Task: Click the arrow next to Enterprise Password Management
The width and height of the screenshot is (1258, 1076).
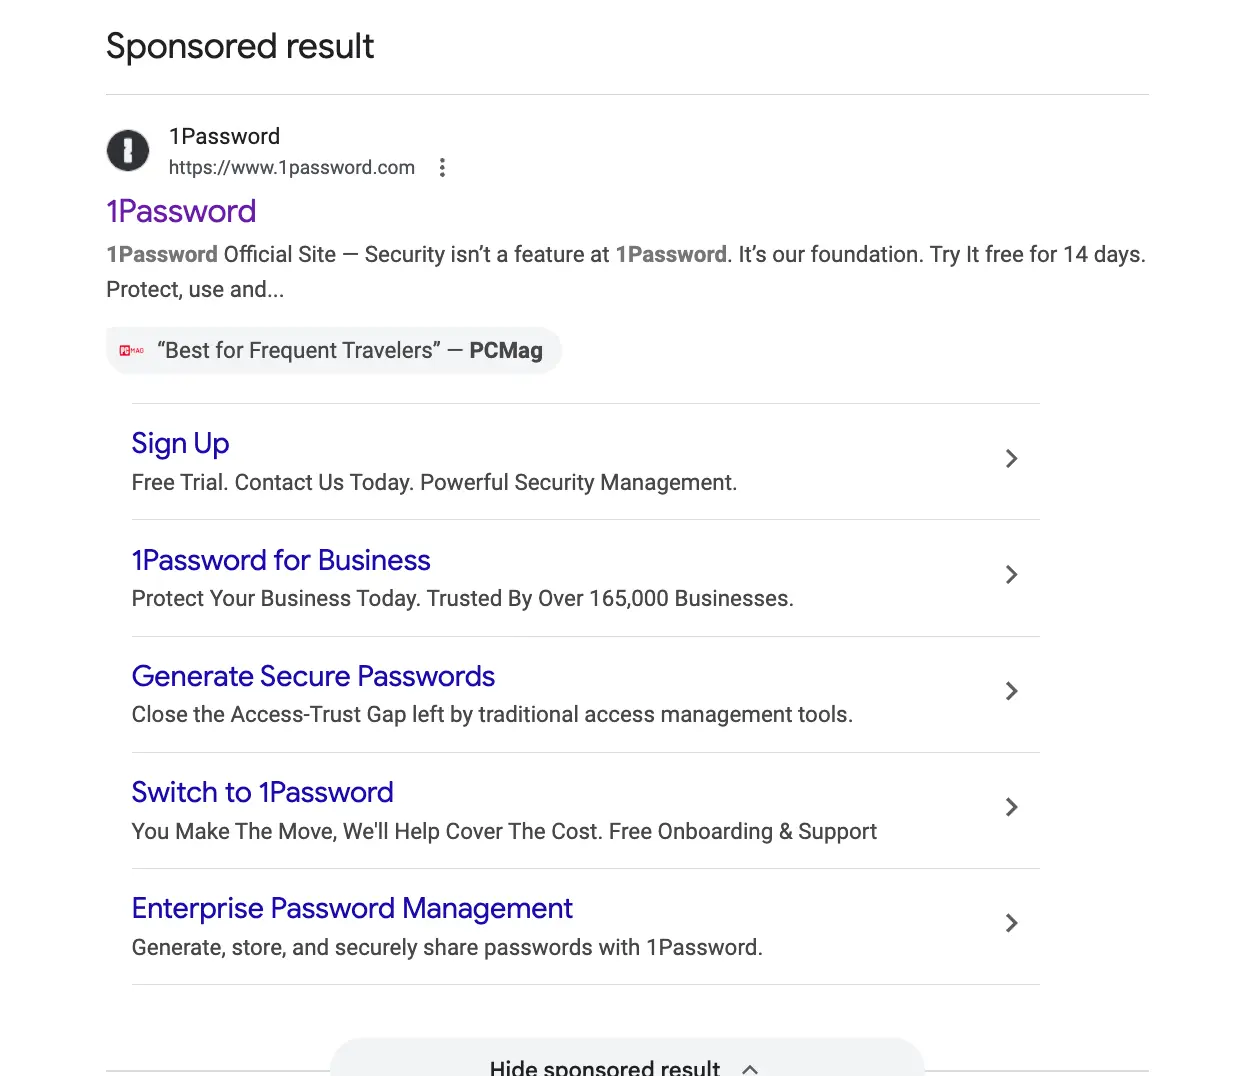Action: [1011, 923]
